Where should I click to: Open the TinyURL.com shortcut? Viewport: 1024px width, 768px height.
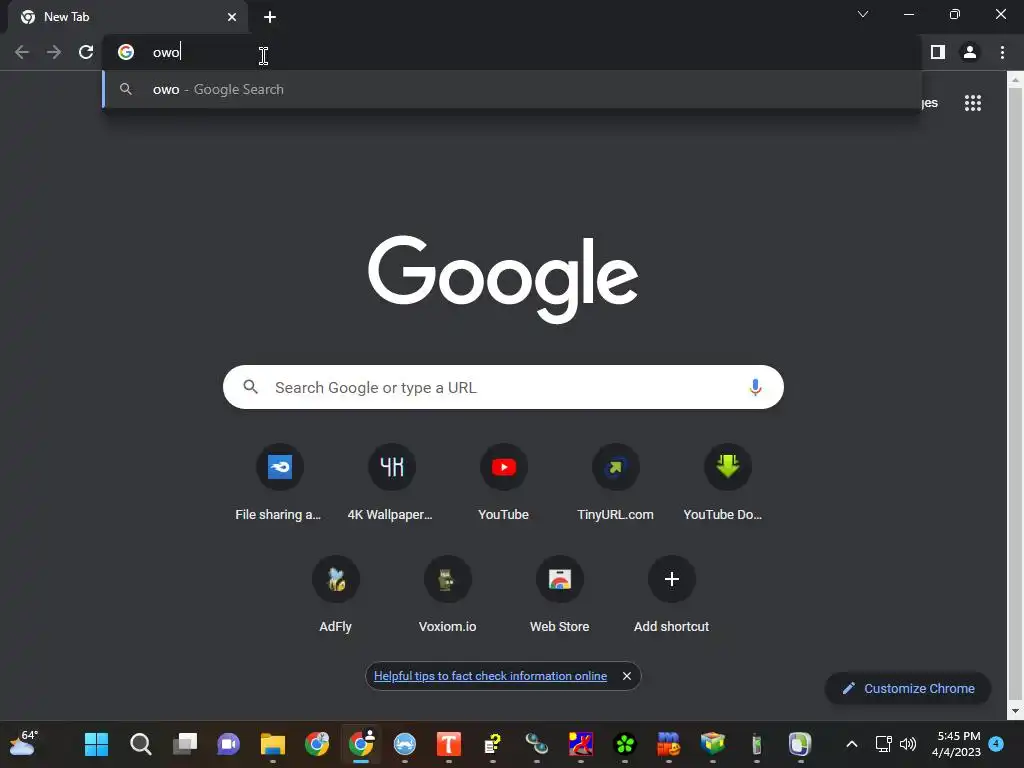[x=615, y=483]
